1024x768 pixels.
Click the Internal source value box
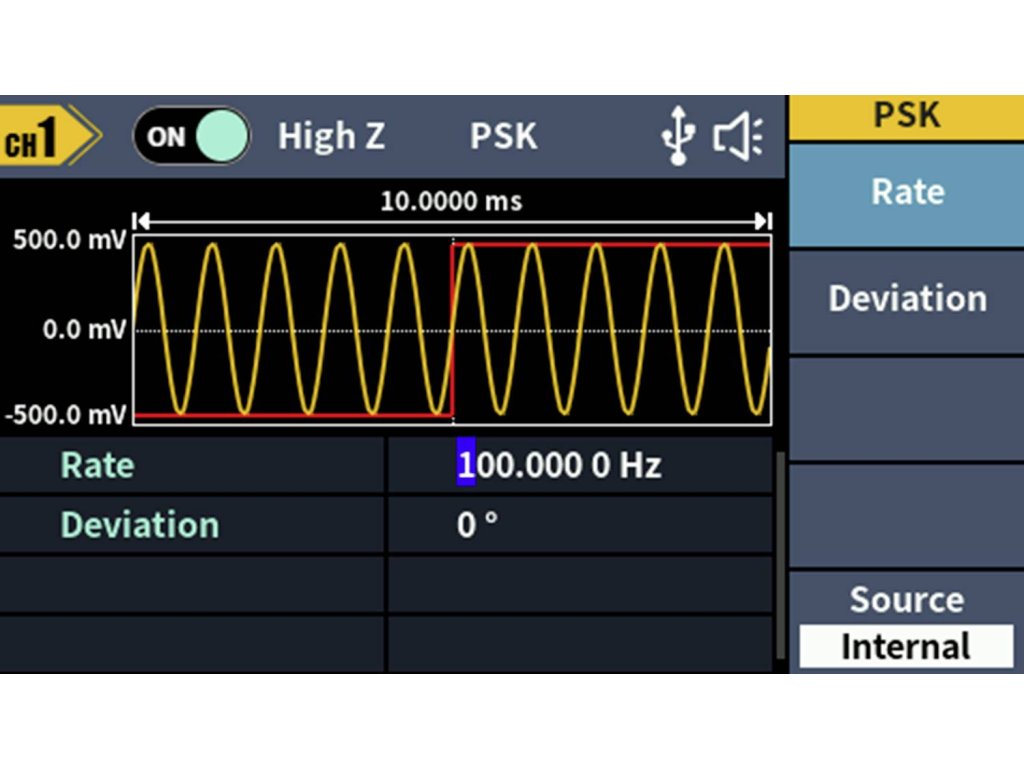pyautogui.click(x=906, y=647)
